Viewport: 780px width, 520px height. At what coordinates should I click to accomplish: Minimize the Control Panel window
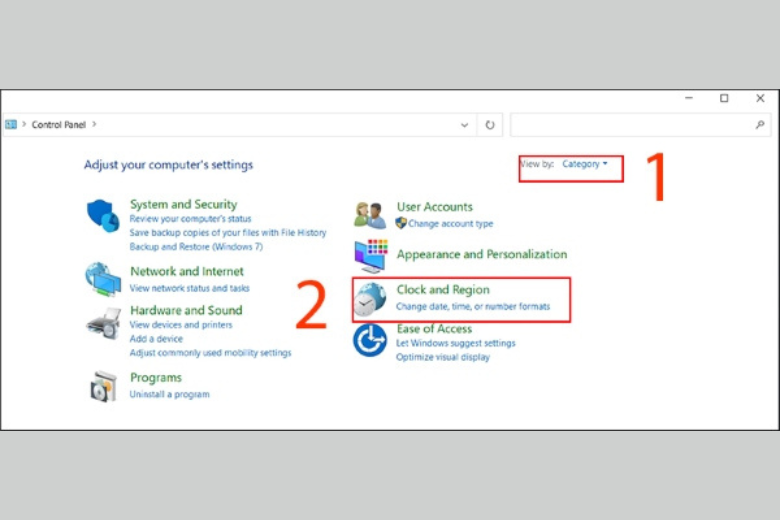pos(688,98)
